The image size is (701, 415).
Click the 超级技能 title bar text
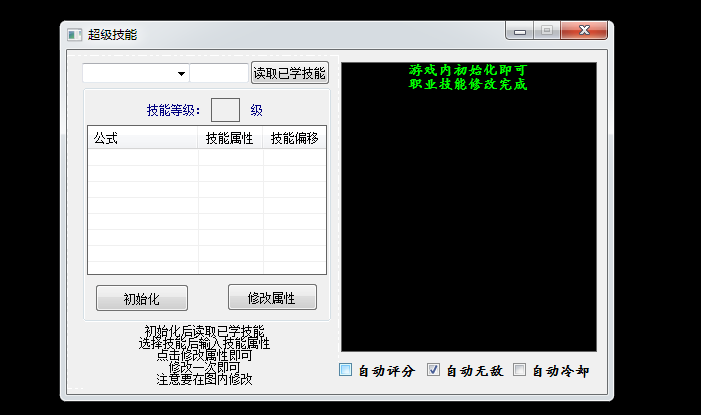[x=113, y=35]
